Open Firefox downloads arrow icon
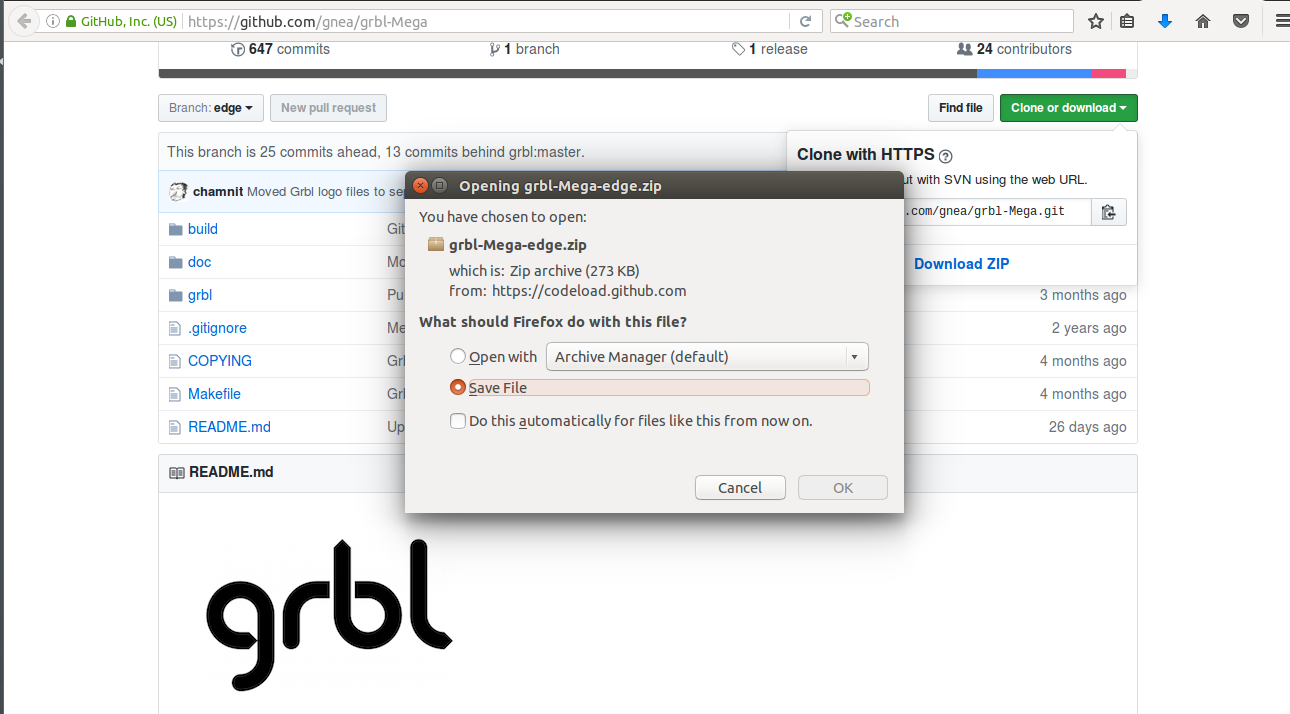Viewport: 1290px width, 714px height. tap(1165, 21)
